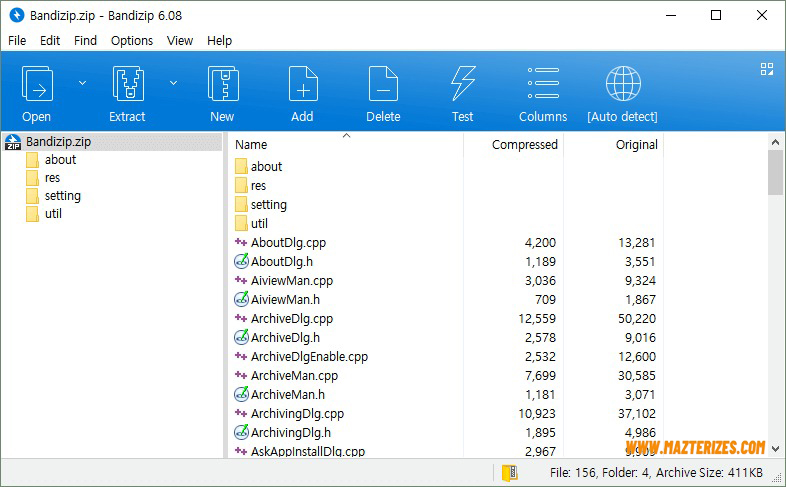The image size is (786, 487).
Task: Open the Edit menu
Action: [50, 41]
